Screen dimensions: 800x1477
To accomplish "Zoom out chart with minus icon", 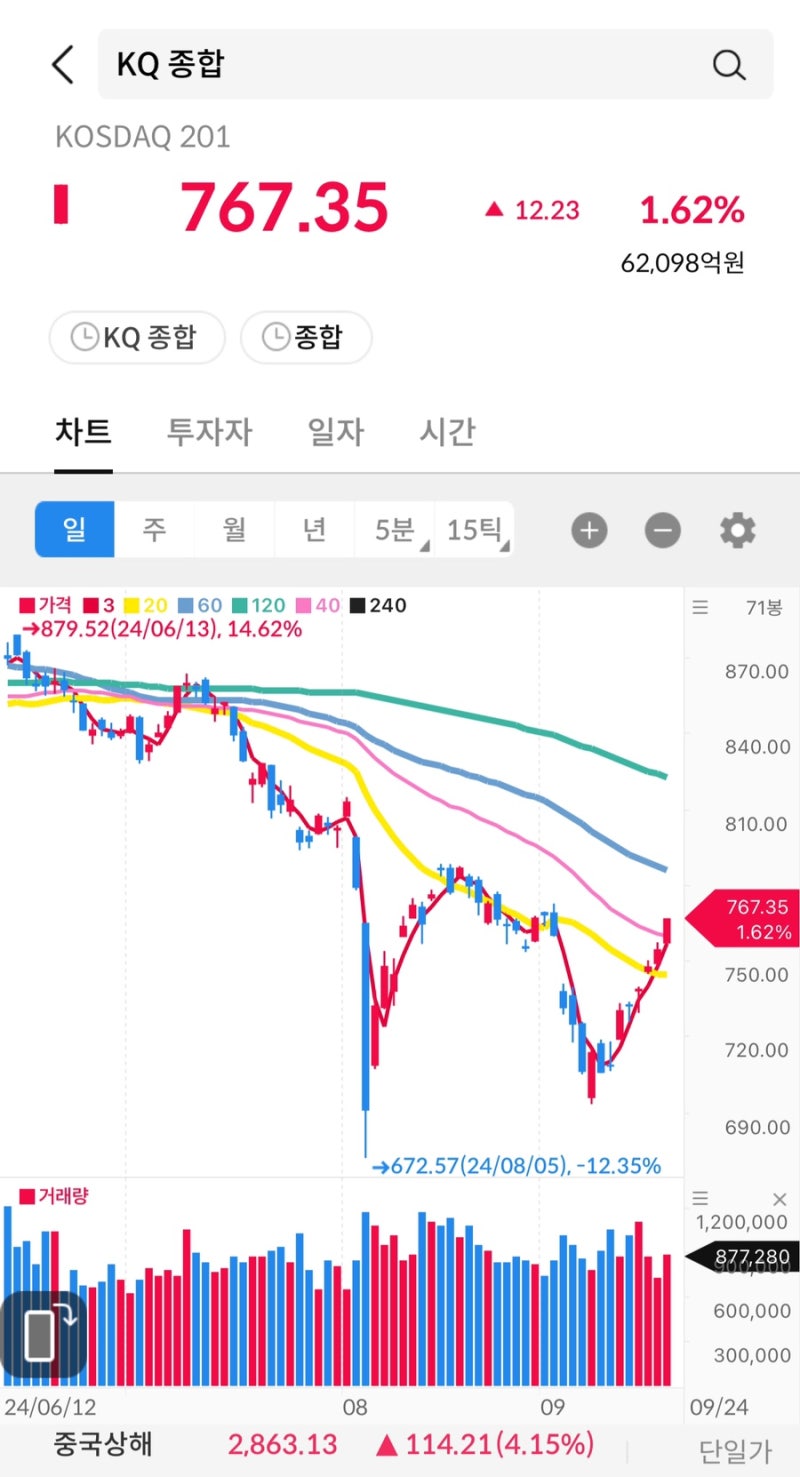I will point(662,530).
